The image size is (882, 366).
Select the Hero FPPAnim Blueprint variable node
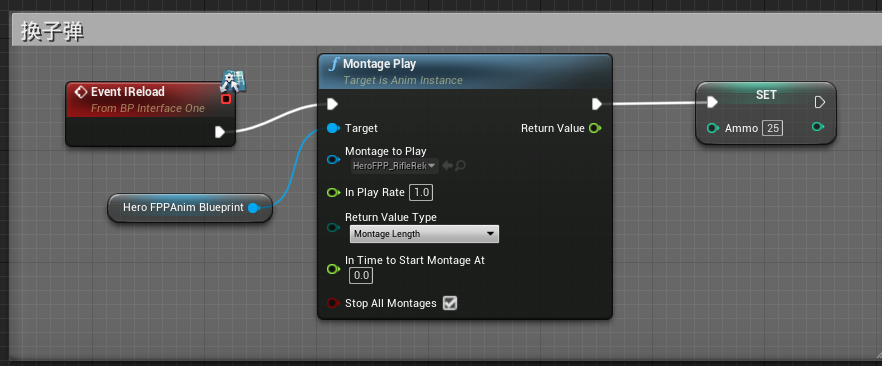click(190, 208)
